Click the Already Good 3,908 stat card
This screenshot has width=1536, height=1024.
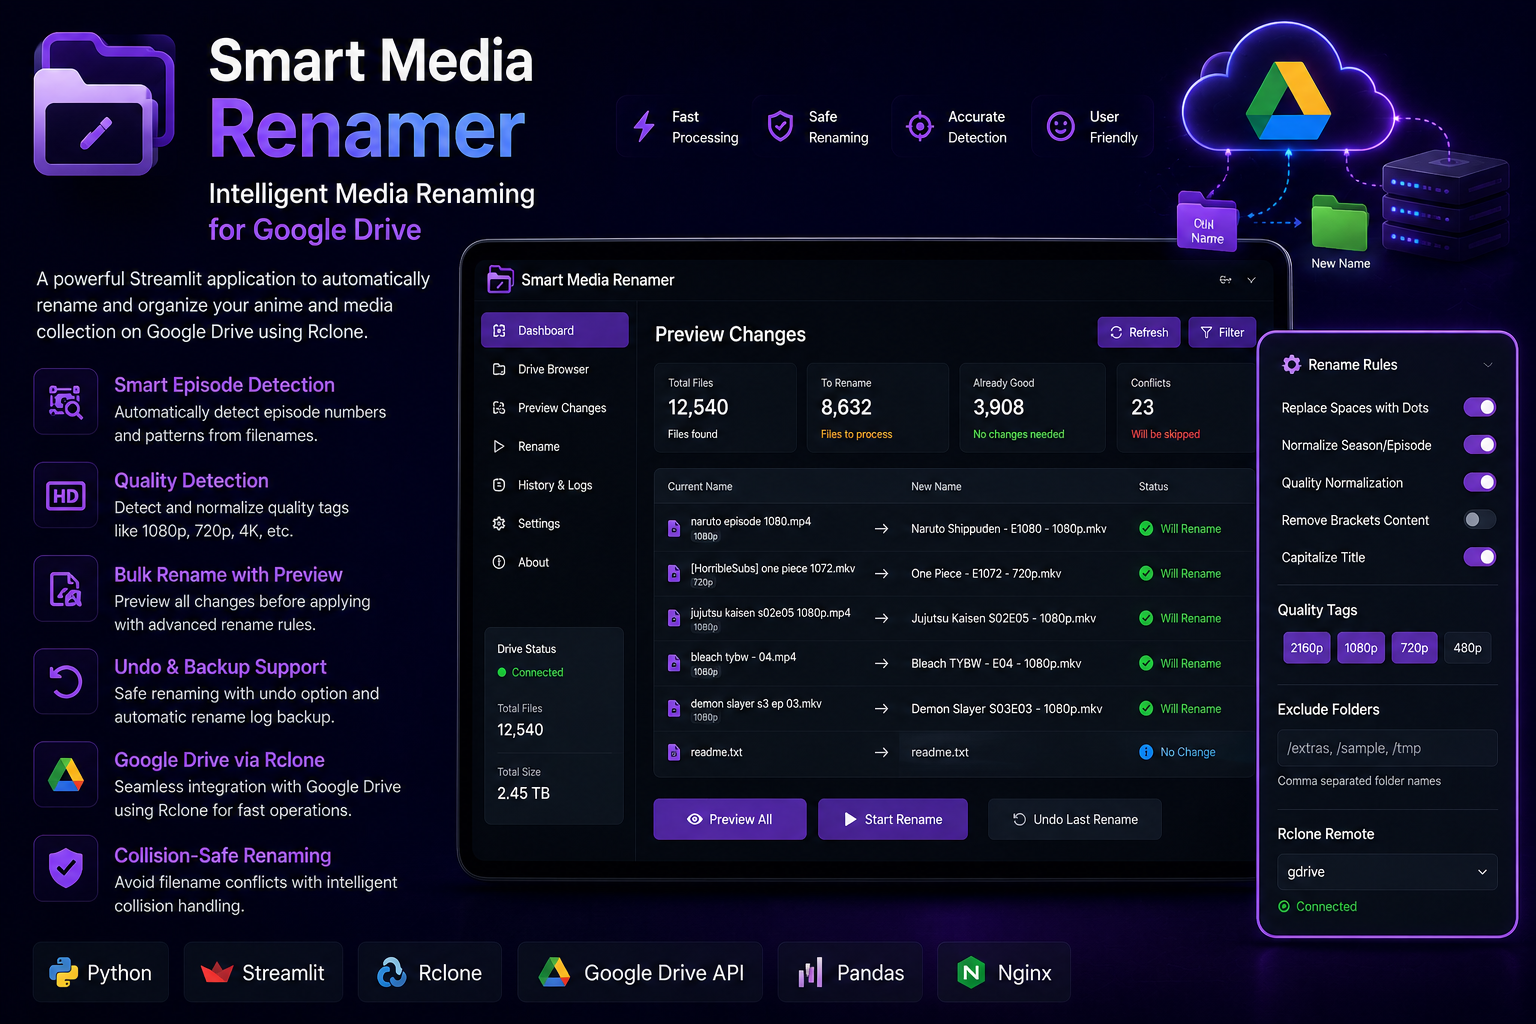[1032, 408]
